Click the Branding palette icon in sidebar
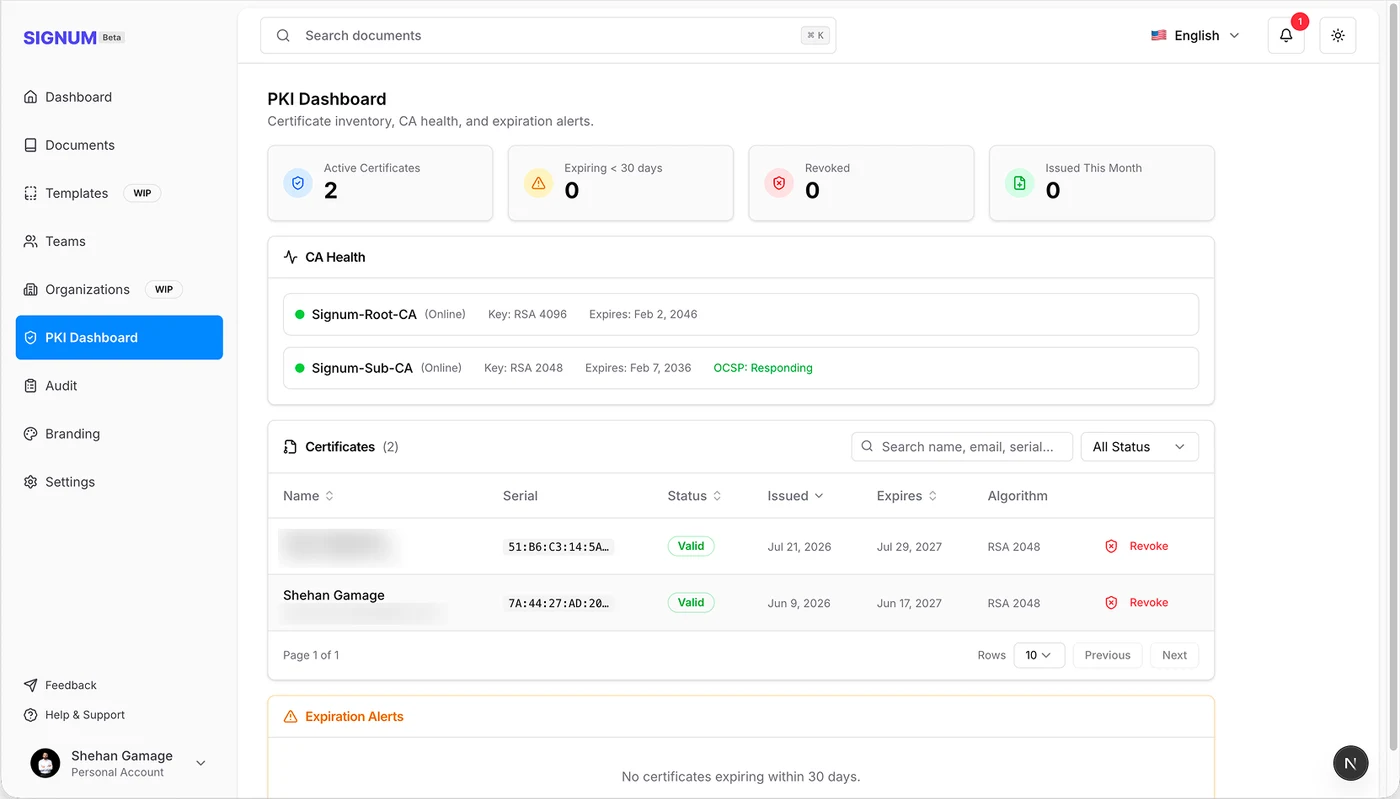Image resolution: width=1400 pixels, height=799 pixels. (30, 434)
